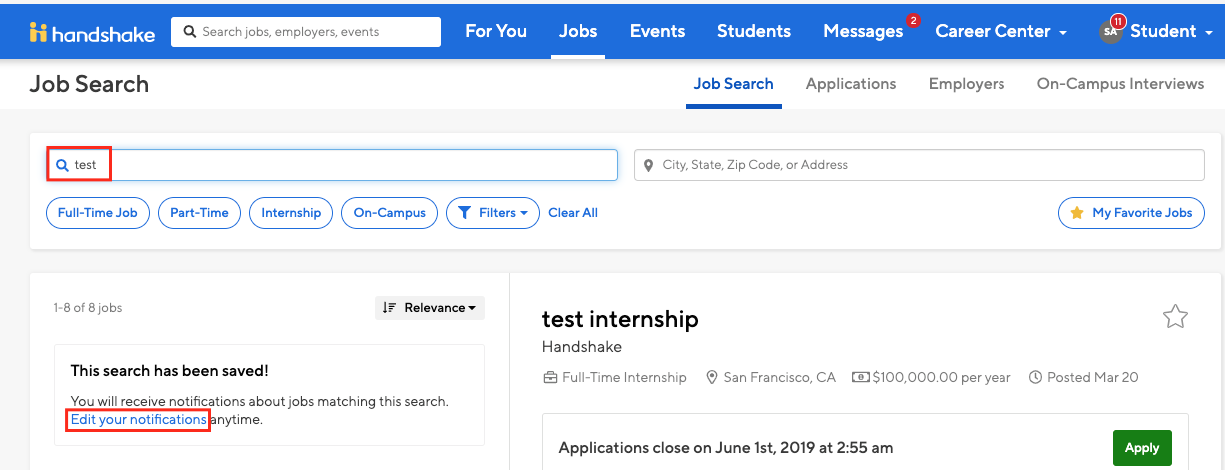Click the Handshake logo in header
The height and width of the screenshot is (470, 1225).
click(x=92, y=33)
